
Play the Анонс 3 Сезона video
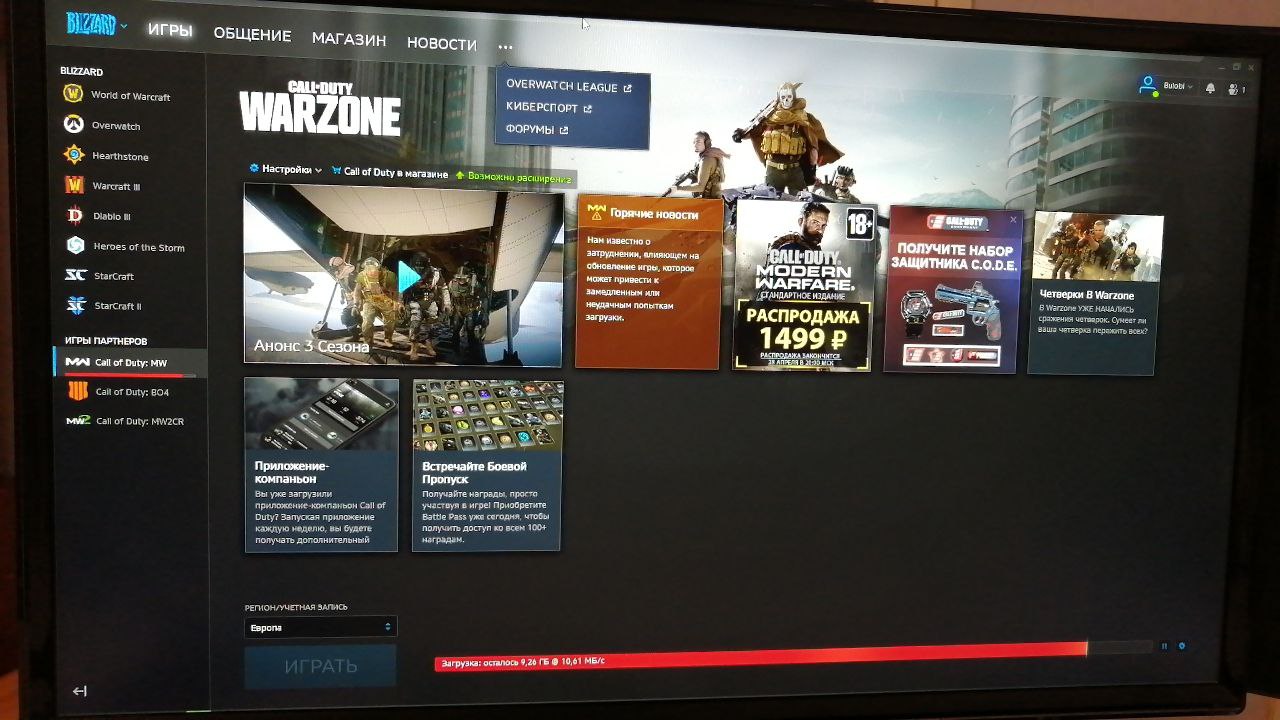pos(408,277)
